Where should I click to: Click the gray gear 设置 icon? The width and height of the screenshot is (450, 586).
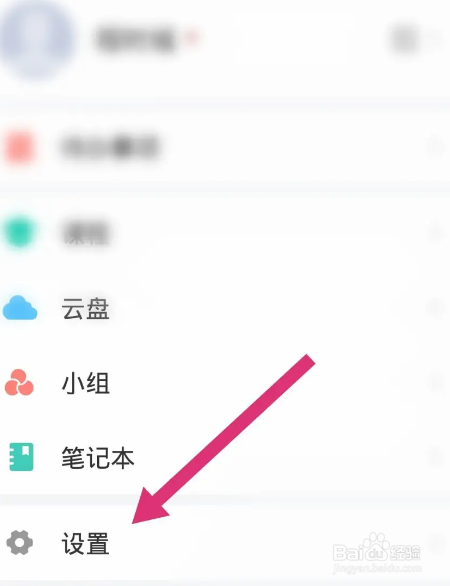coord(19,542)
